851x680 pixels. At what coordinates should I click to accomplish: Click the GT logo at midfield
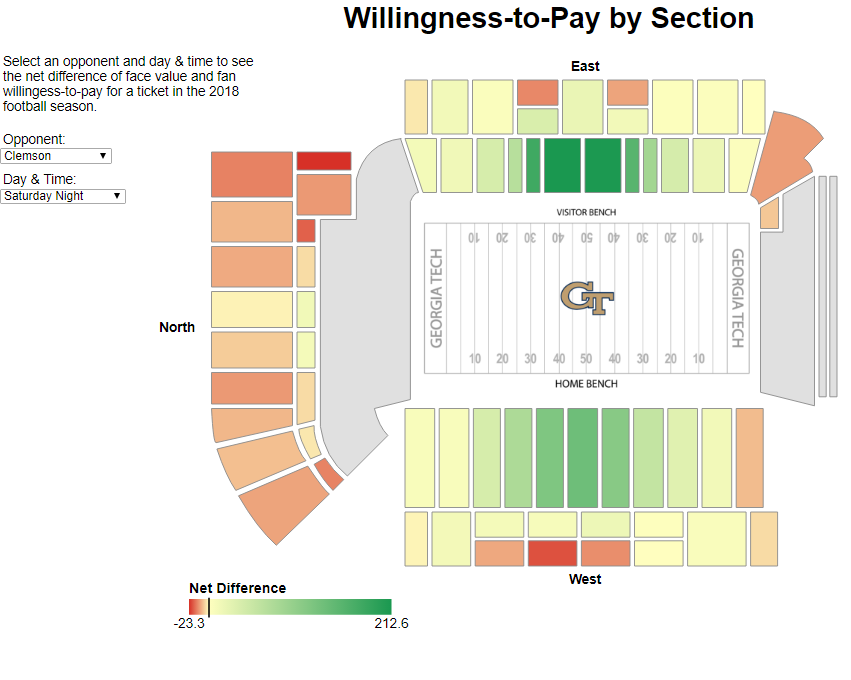coord(586,298)
